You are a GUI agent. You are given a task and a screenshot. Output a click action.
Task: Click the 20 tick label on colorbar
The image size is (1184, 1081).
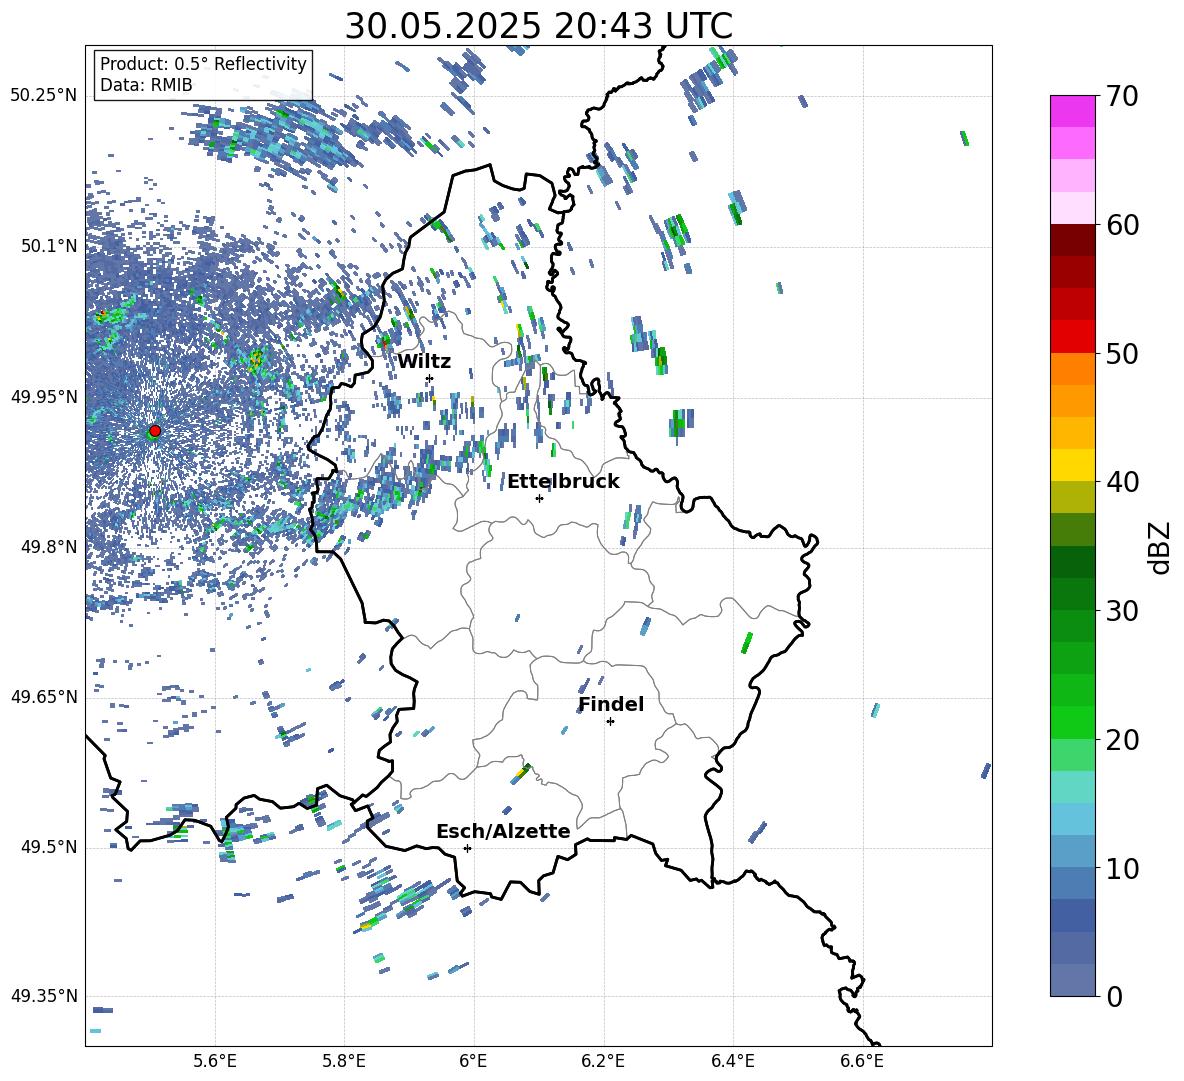click(x=1121, y=739)
